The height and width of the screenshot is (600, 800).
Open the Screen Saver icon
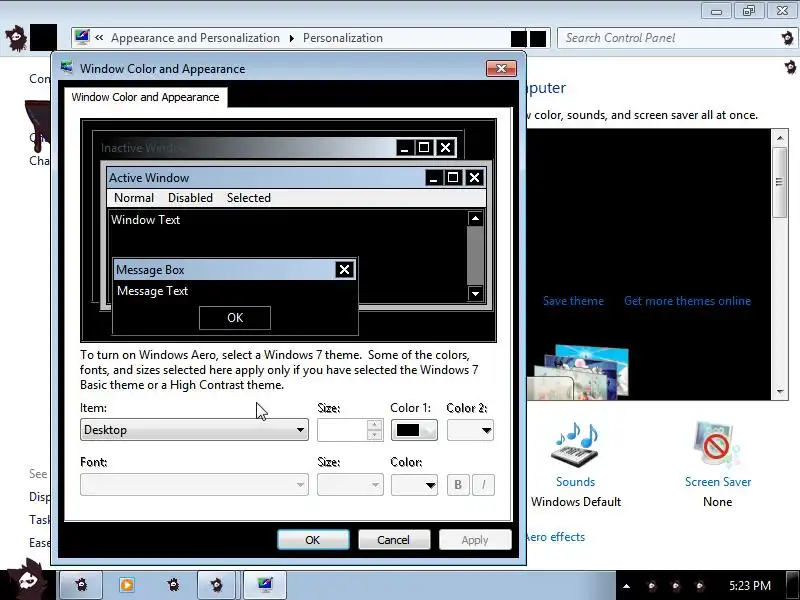coord(716,445)
